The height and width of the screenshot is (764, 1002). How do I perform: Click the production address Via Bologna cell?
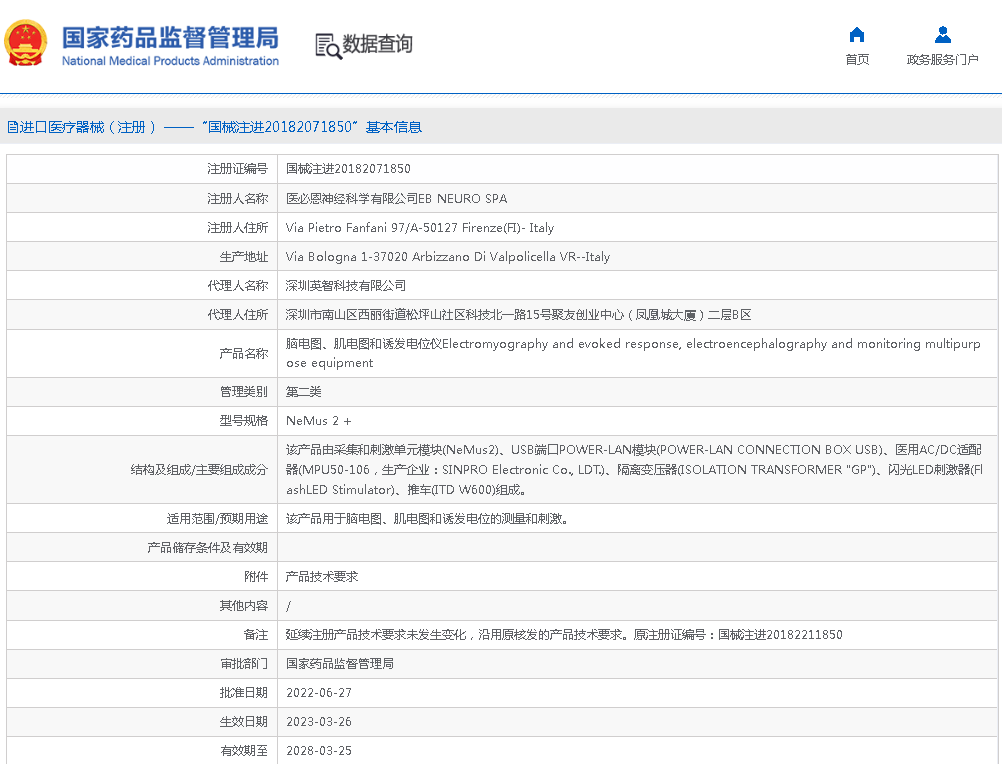tap(447, 257)
